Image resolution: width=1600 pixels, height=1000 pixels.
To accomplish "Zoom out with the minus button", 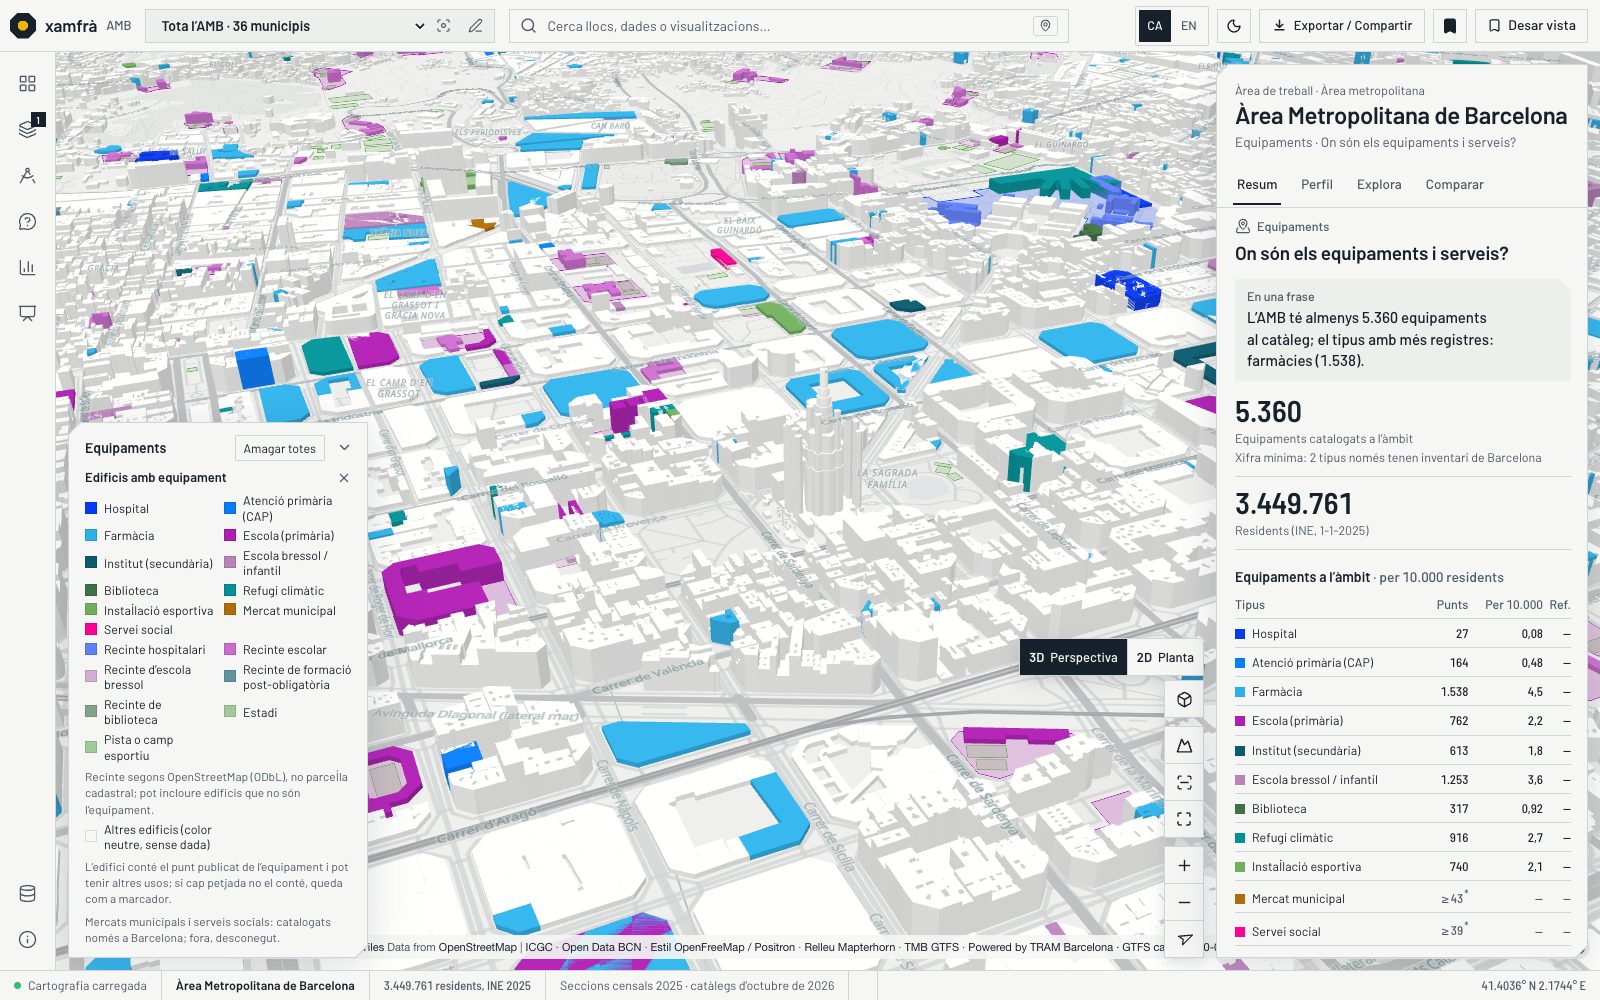I will tap(1184, 903).
